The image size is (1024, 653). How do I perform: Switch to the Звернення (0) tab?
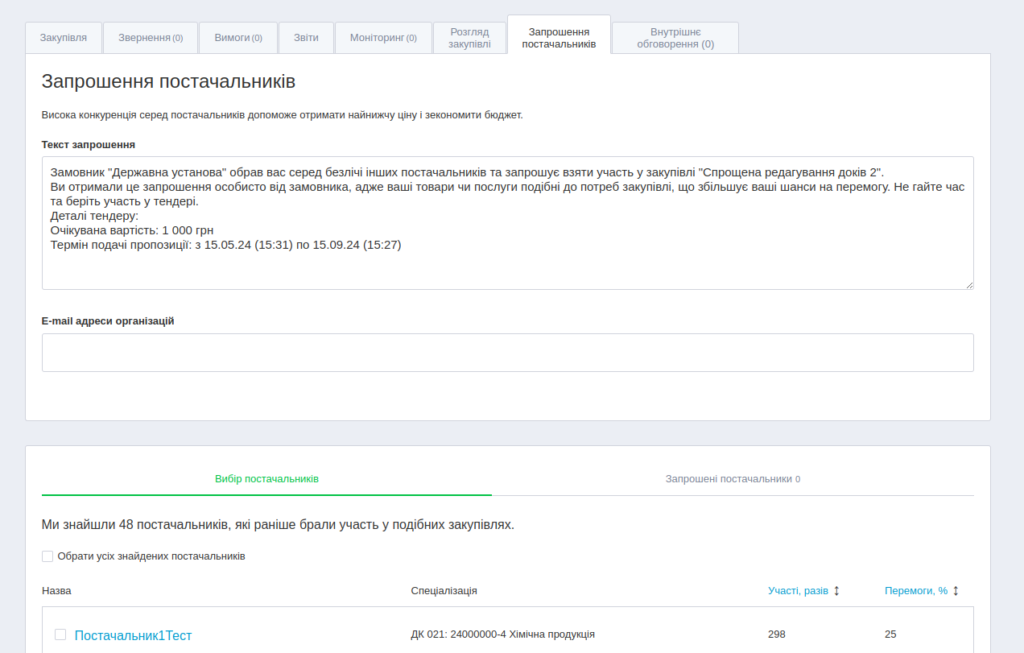tap(151, 38)
